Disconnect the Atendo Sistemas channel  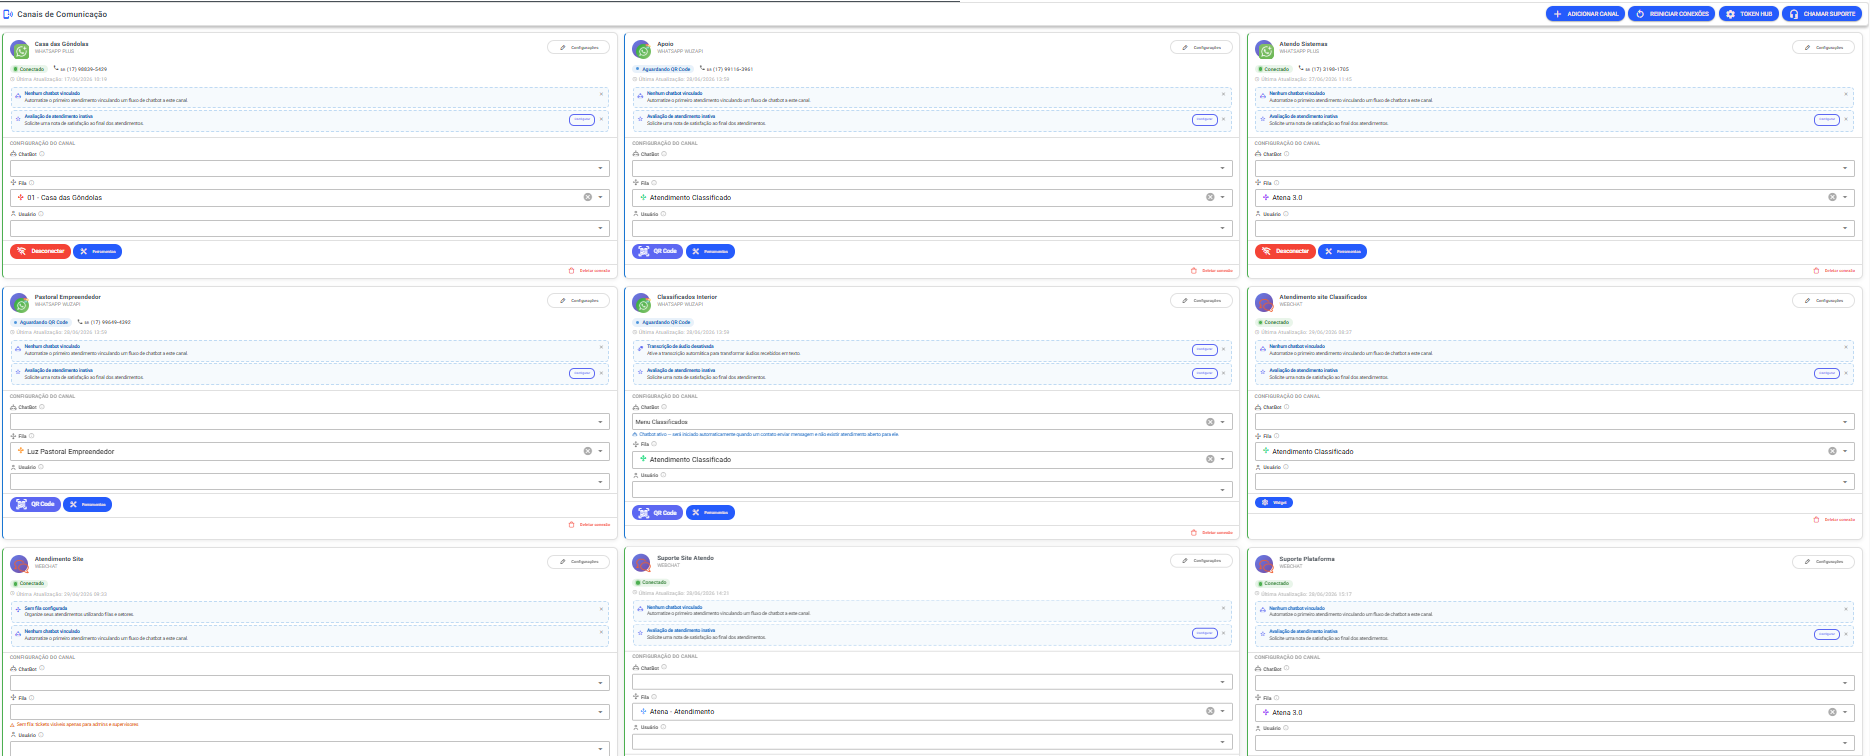tap(1285, 251)
